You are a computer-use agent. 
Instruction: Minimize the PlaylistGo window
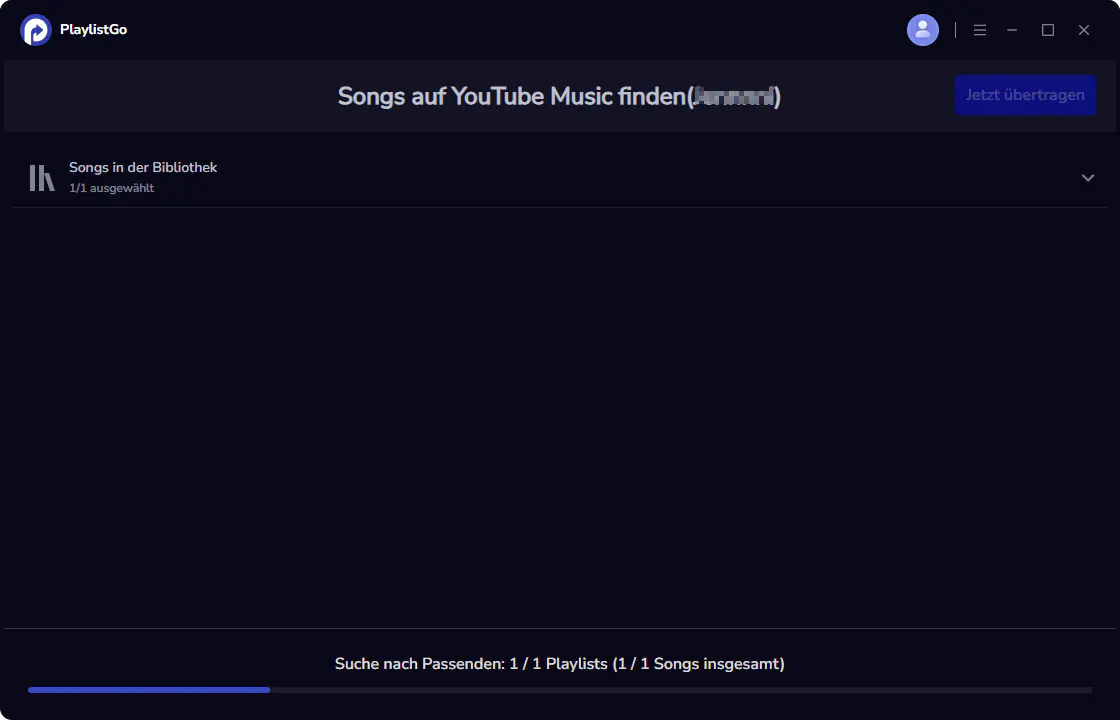(x=1012, y=30)
